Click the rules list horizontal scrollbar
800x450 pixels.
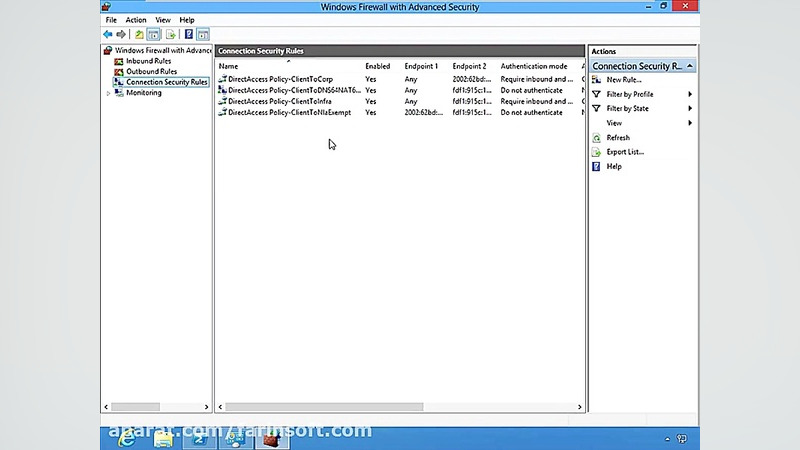tap(324, 407)
